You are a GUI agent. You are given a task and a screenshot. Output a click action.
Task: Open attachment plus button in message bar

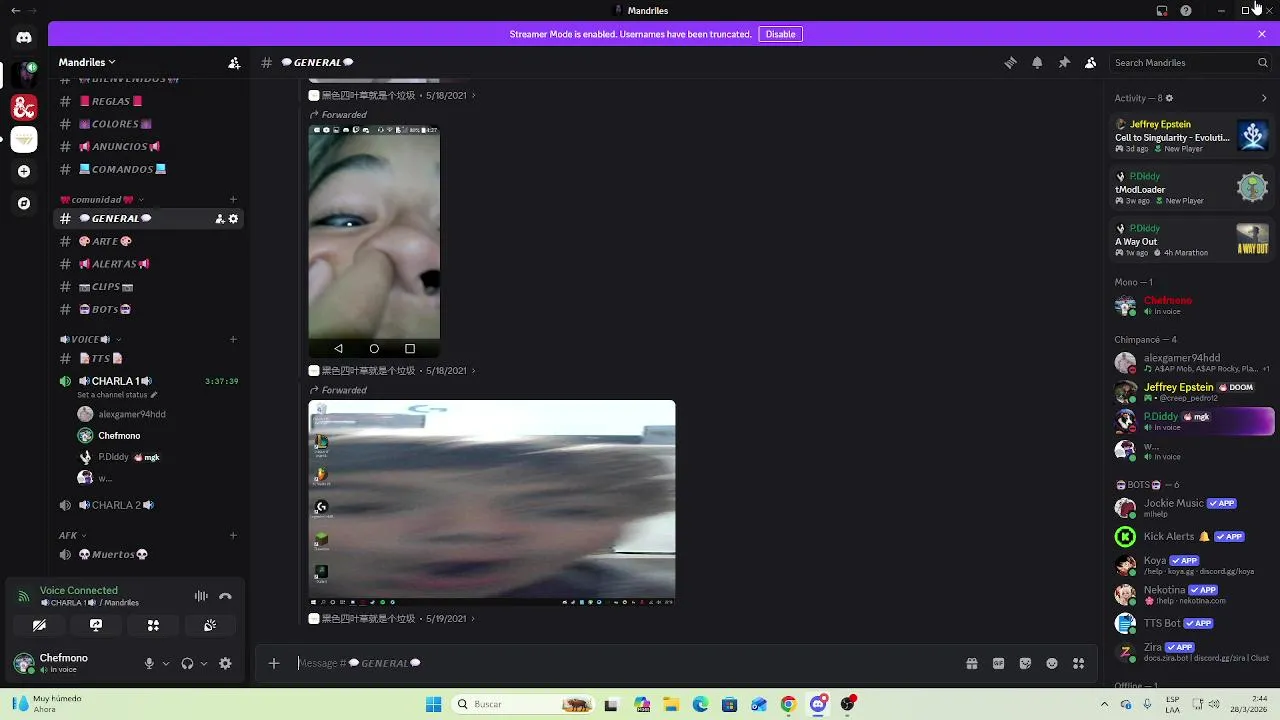[274, 663]
